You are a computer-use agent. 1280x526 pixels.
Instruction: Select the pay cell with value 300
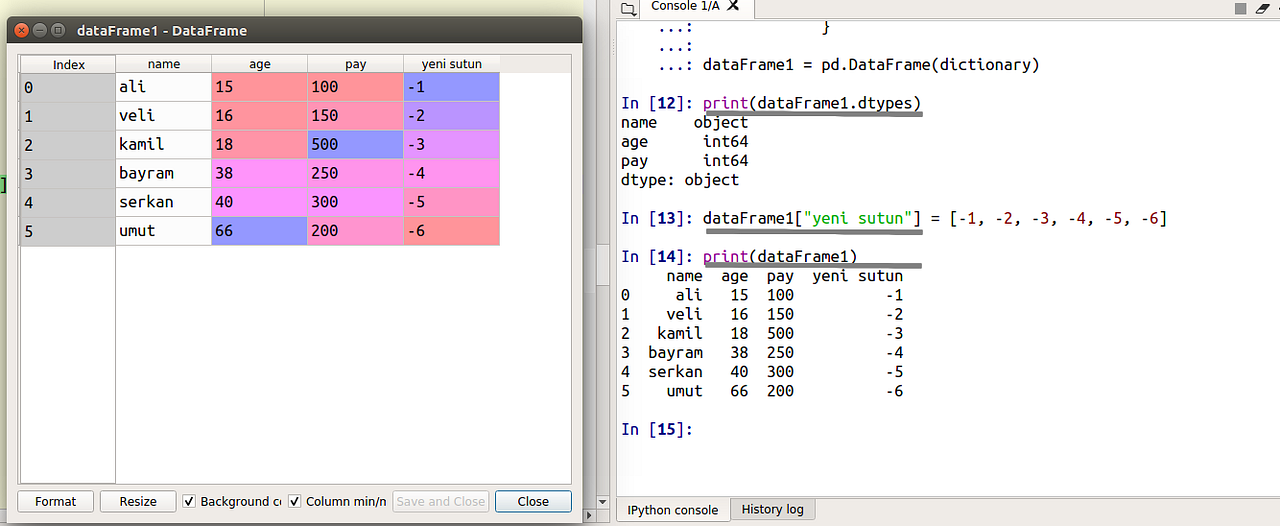356,202
